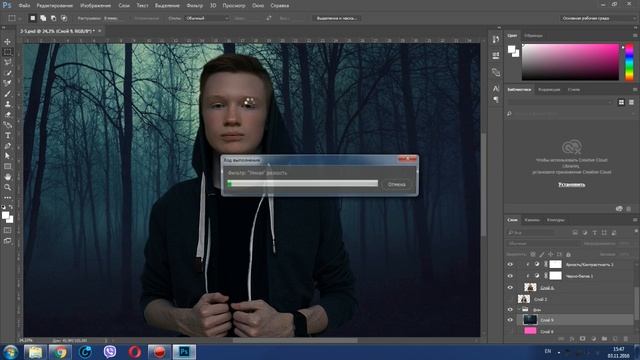Click the layer style fx icon
This screenshot has width=640, height=360.
pyautogui.click(x=572, y=339)
